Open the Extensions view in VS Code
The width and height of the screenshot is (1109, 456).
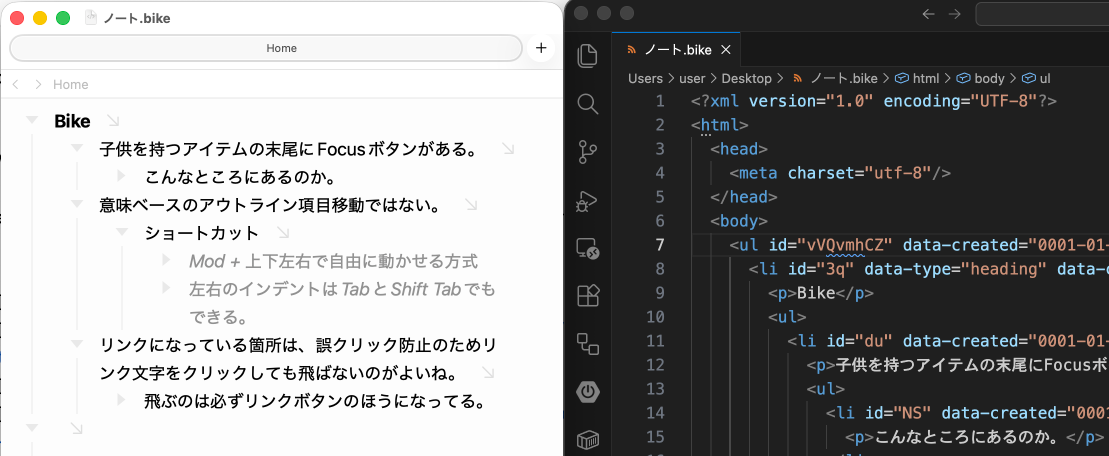[x=588, y=296]
